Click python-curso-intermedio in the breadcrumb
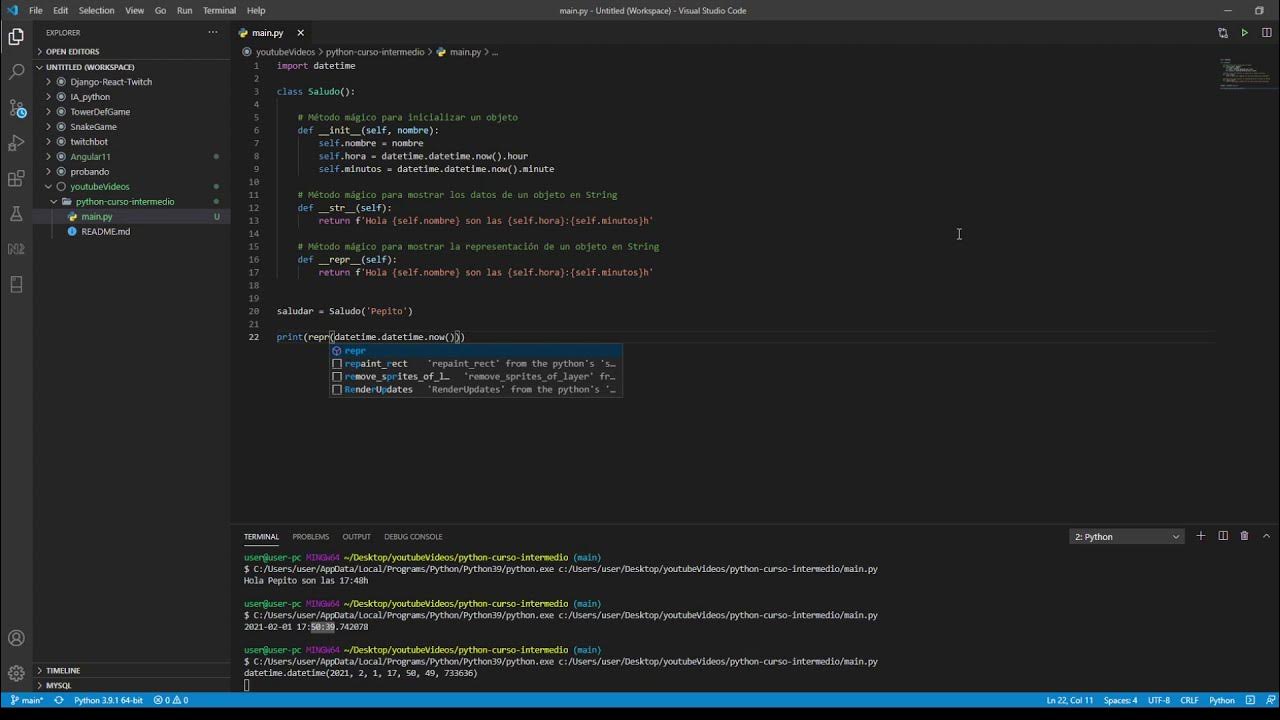 [375, 52]
